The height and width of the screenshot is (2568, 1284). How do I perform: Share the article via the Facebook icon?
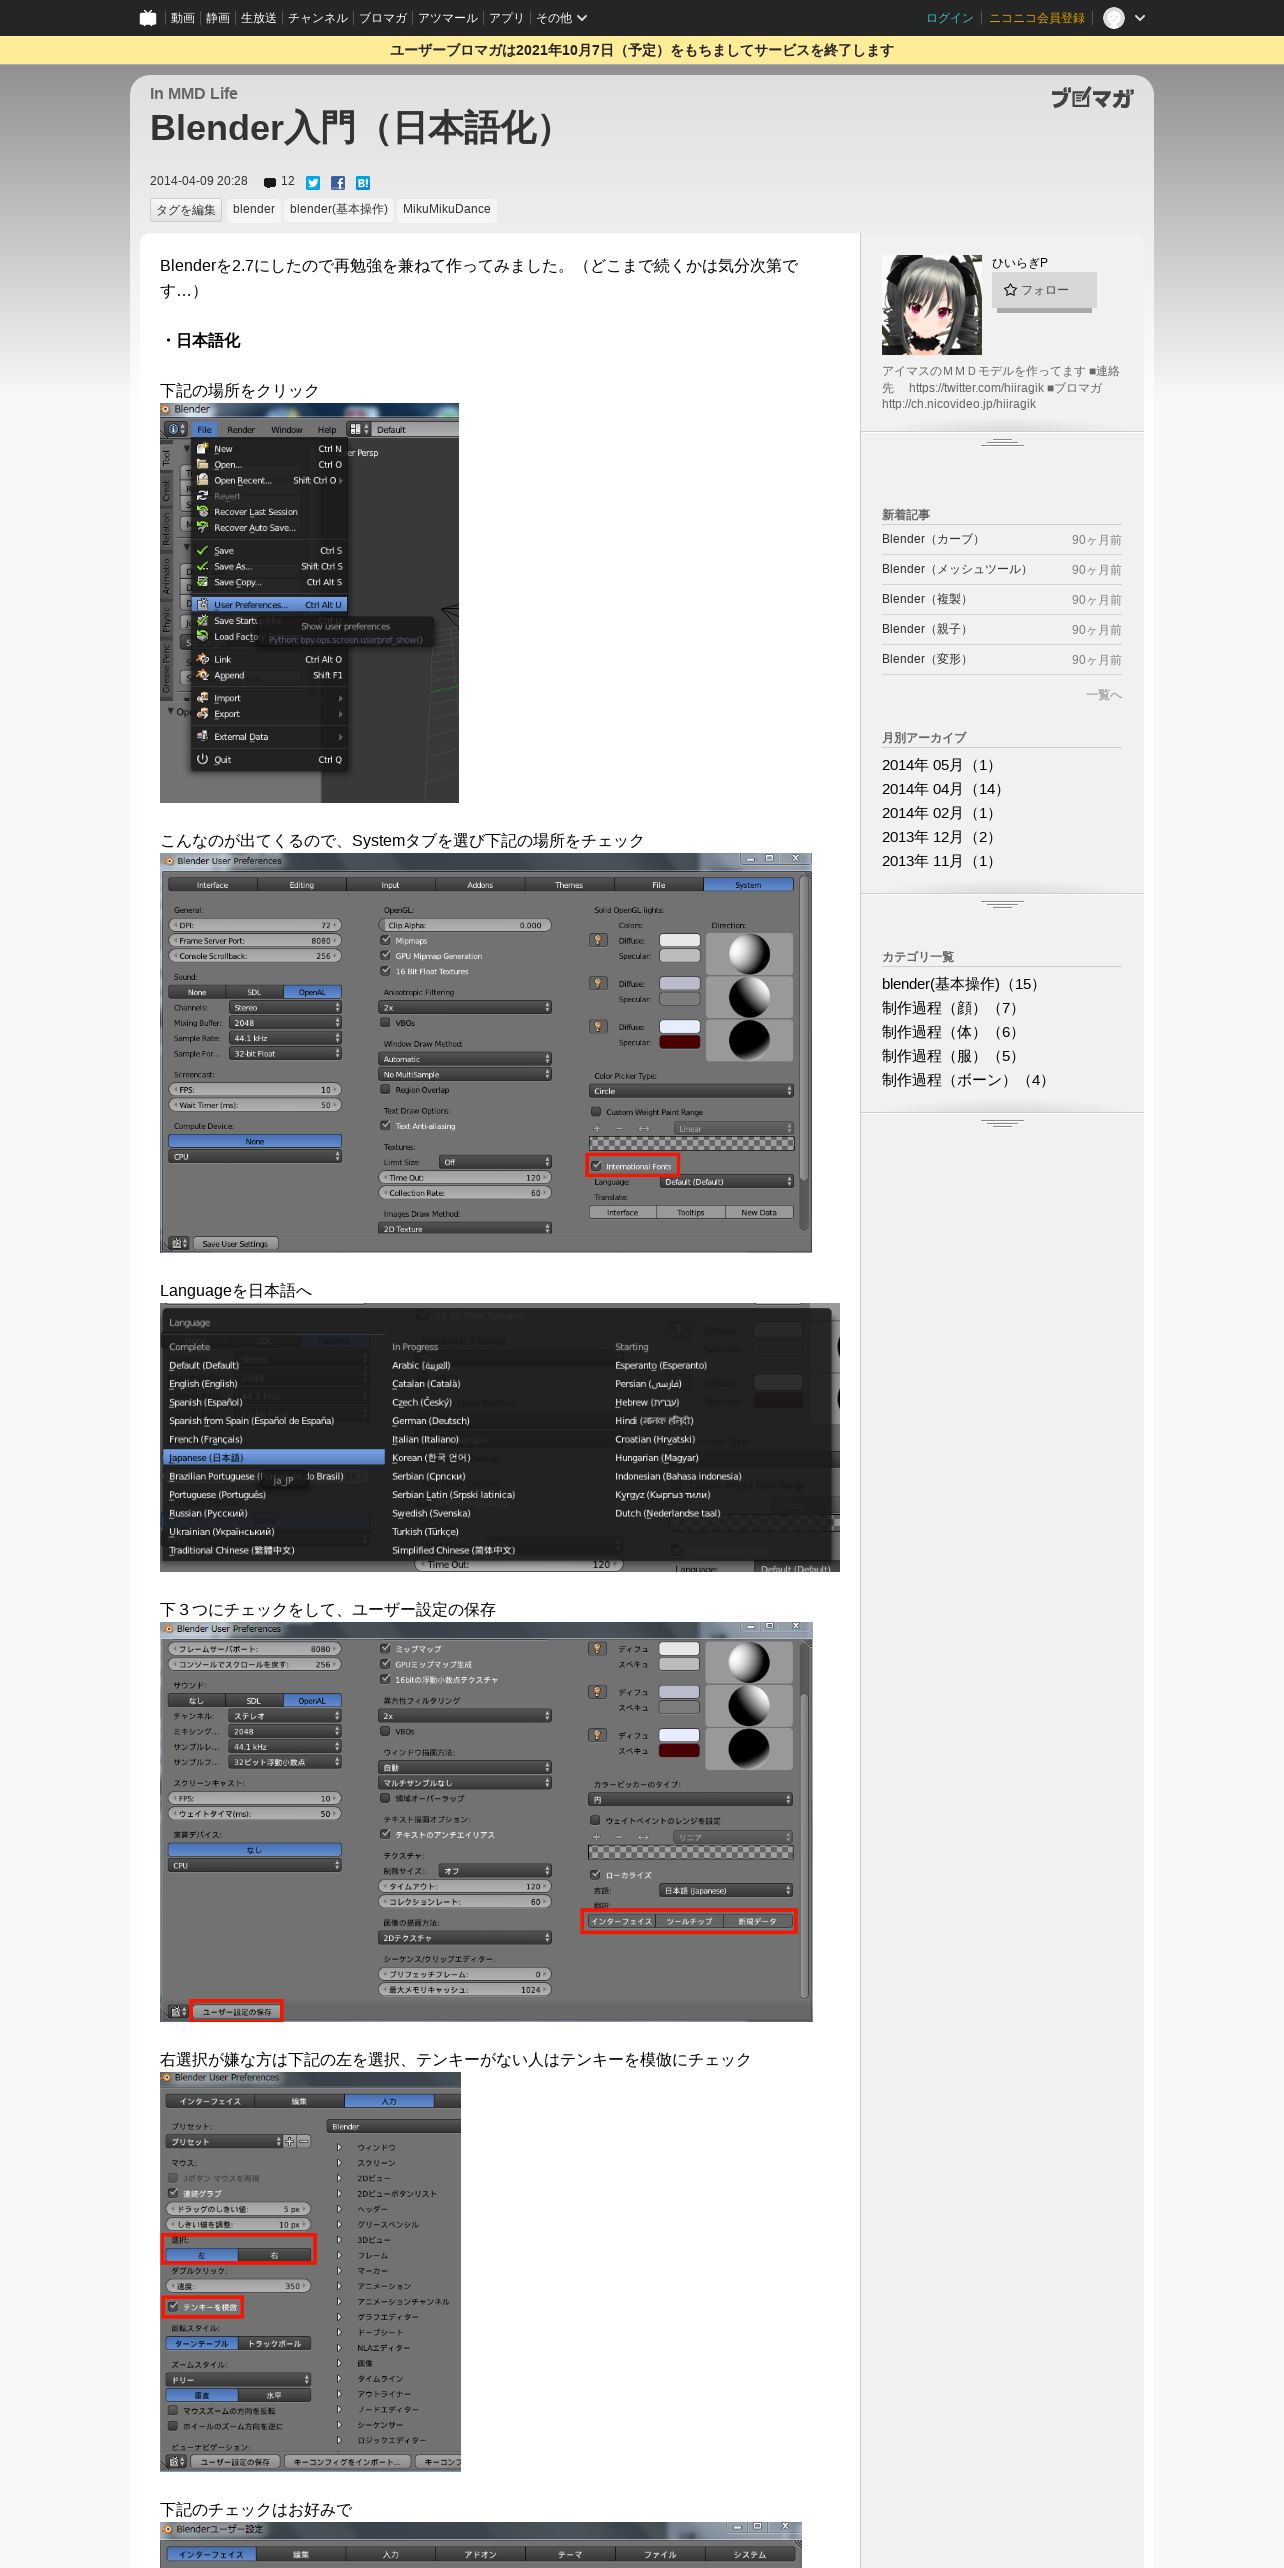point(338,182)
